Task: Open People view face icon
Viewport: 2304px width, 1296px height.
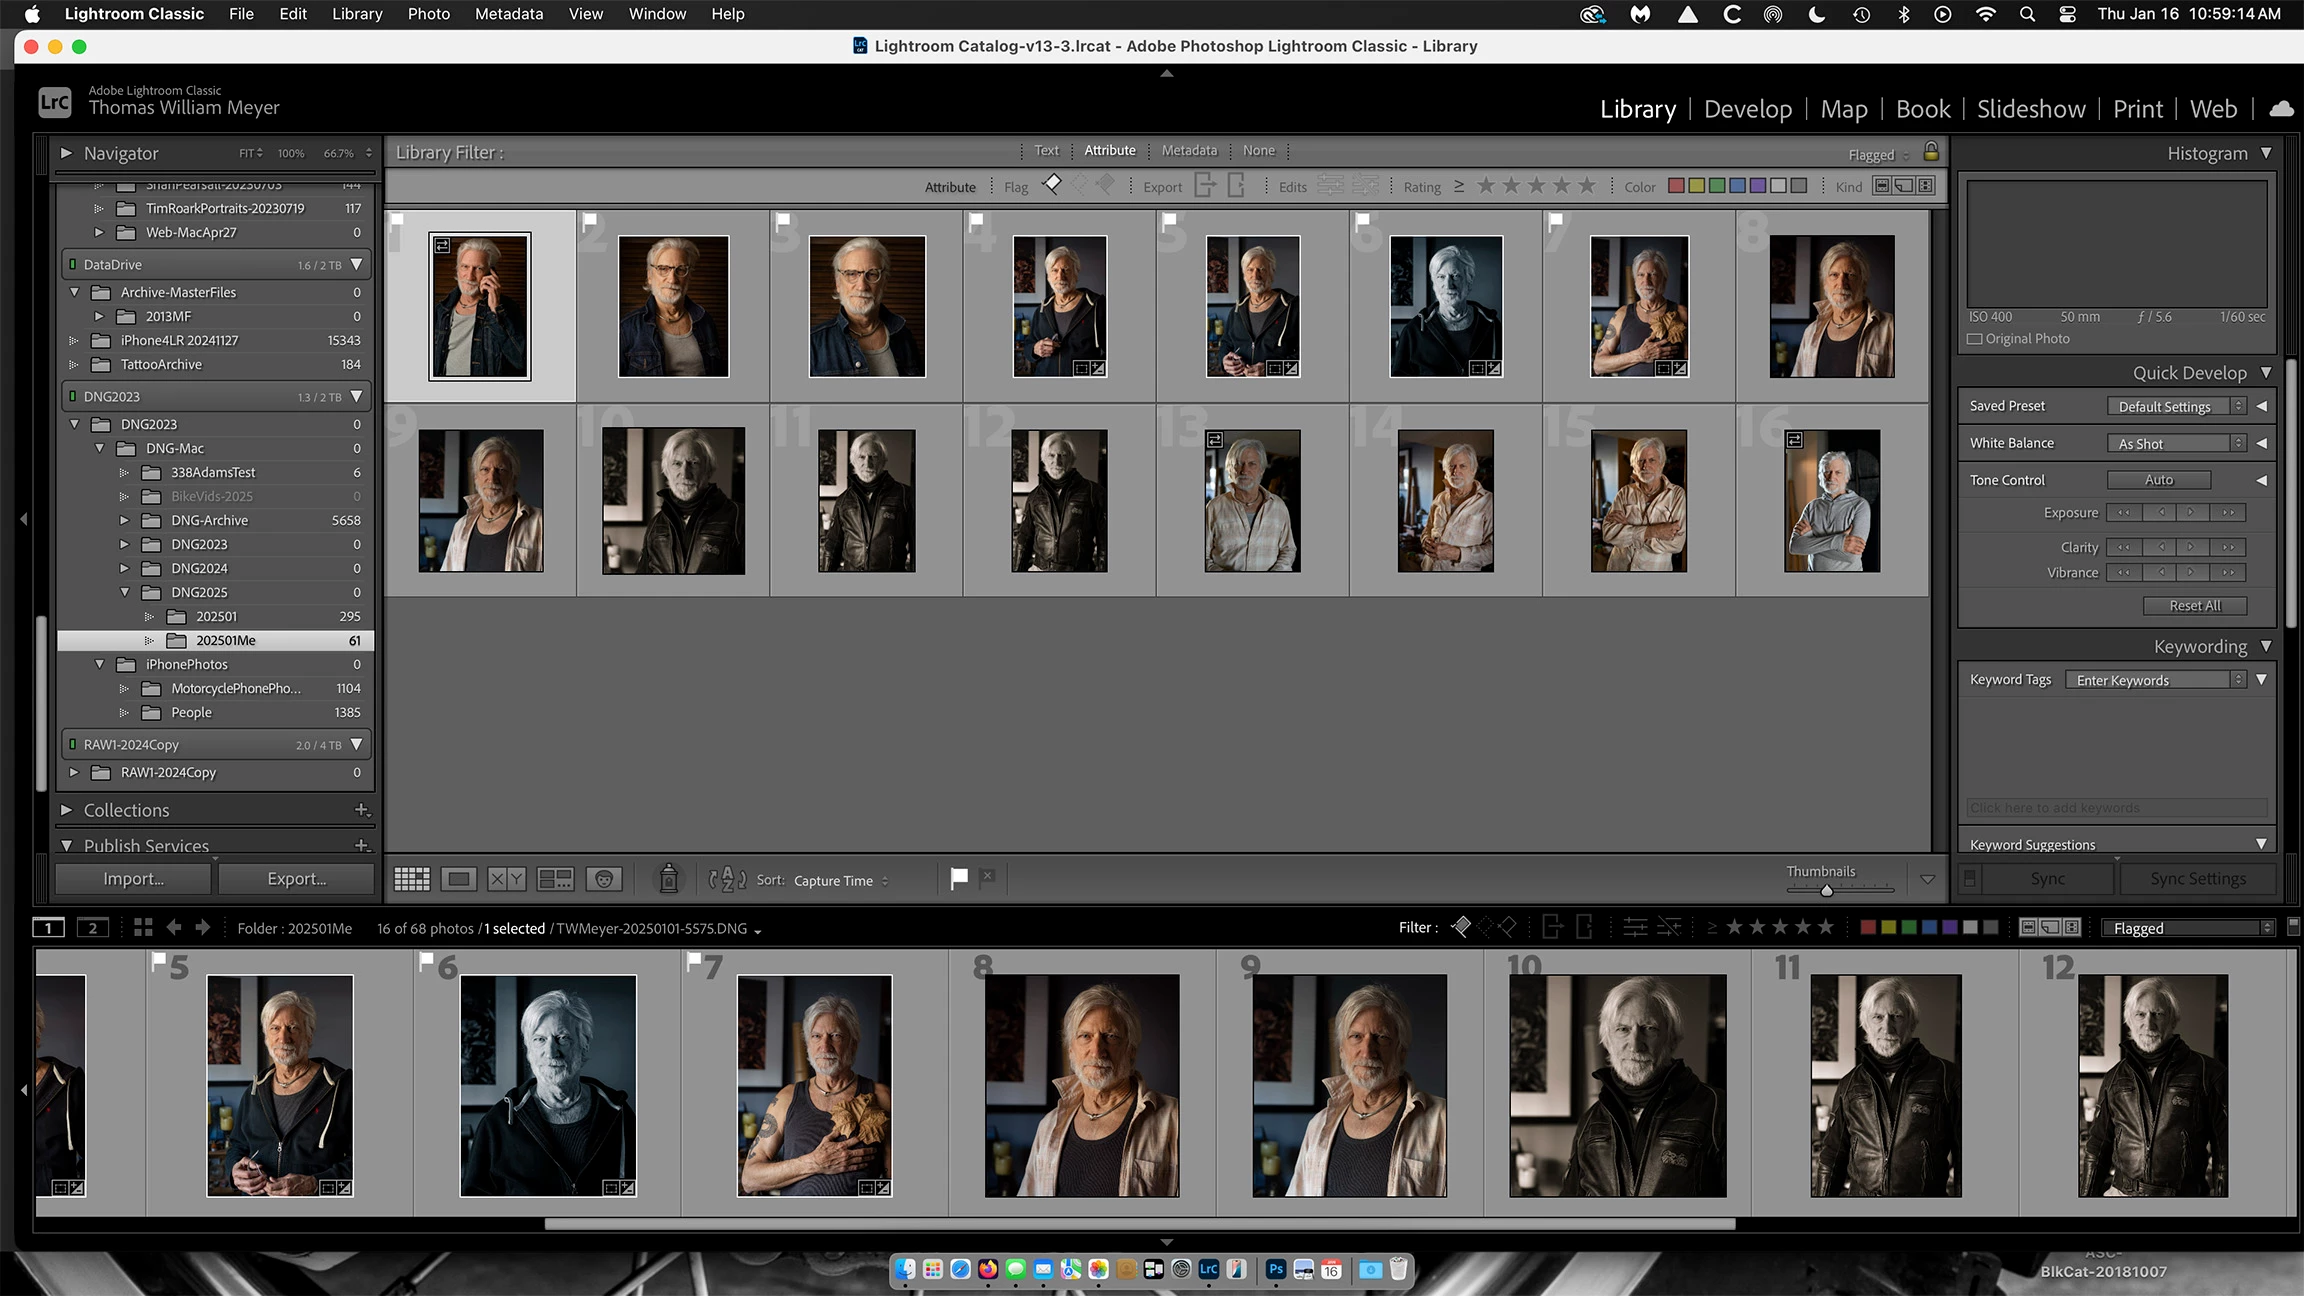Action: point(604,879)
